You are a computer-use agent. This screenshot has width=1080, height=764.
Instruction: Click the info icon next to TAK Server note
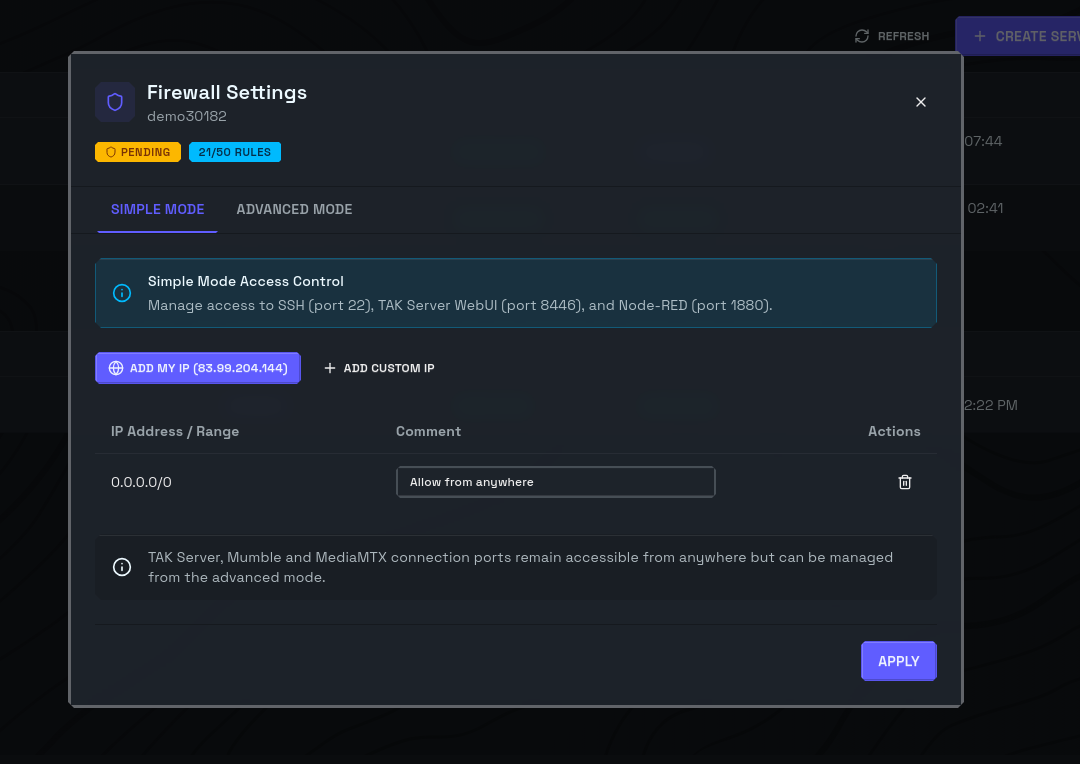tap(122, 567)
